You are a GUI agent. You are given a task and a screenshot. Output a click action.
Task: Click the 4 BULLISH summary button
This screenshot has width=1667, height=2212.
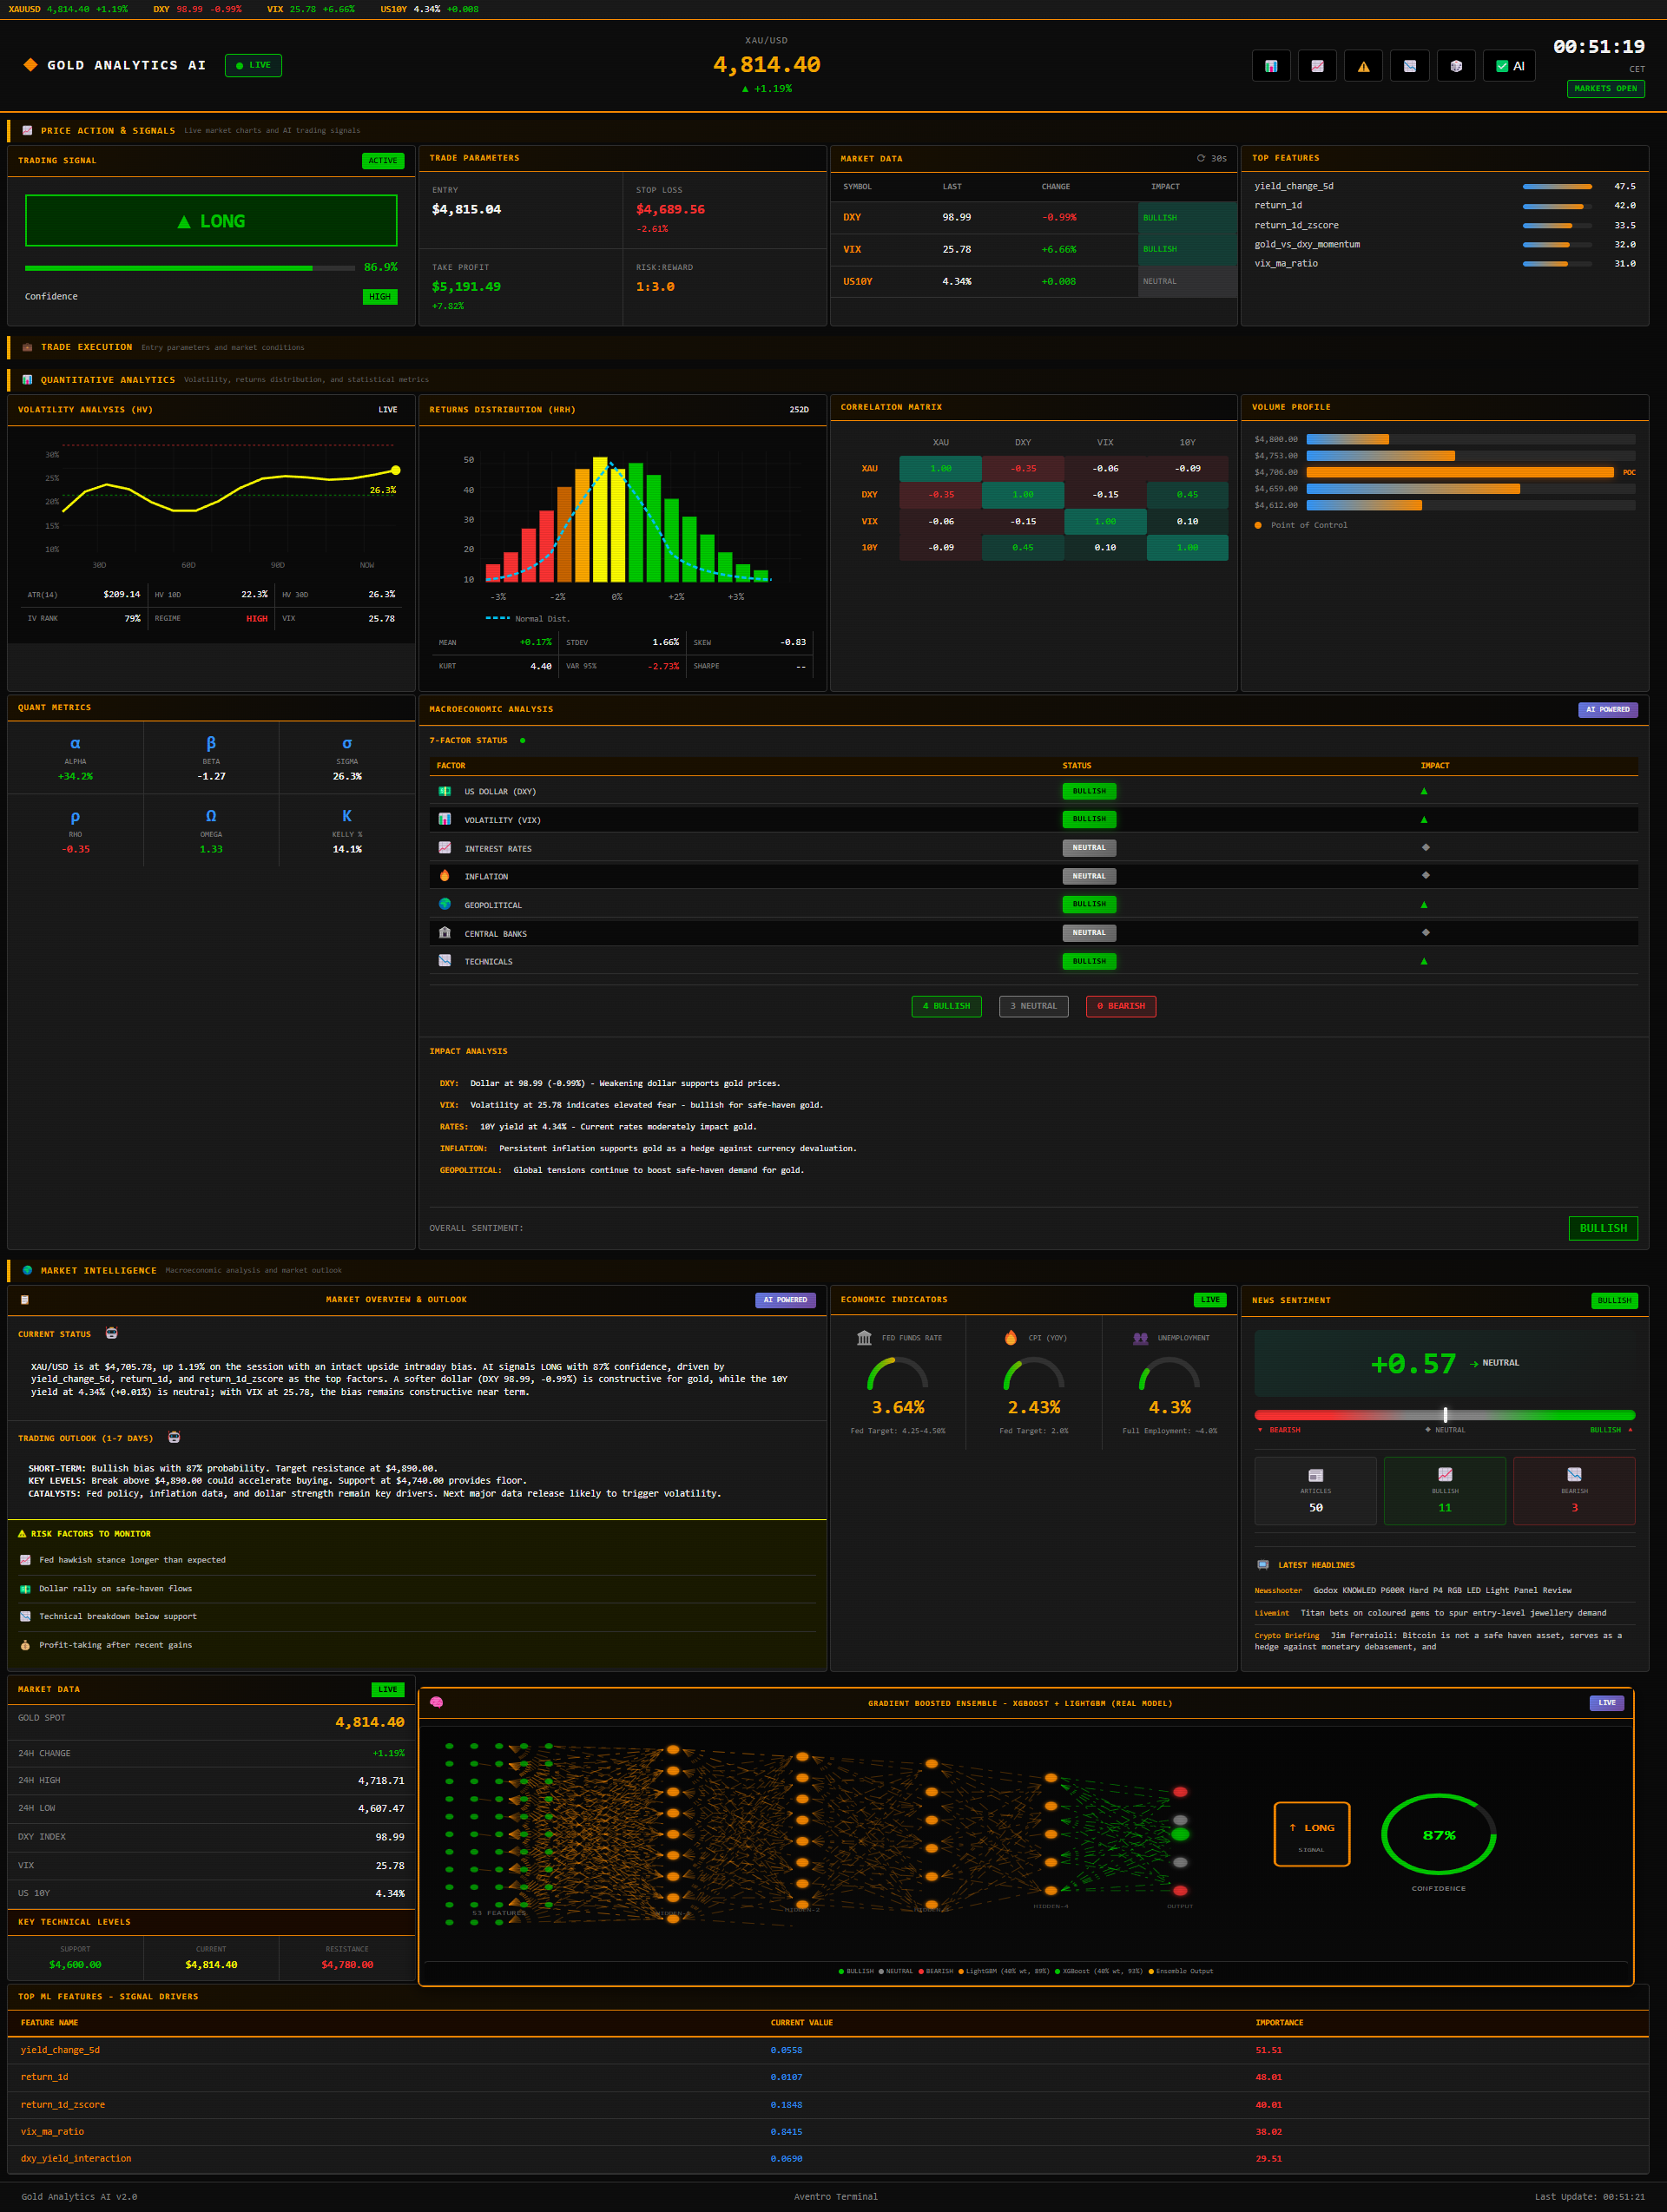tap(946, 1006)
